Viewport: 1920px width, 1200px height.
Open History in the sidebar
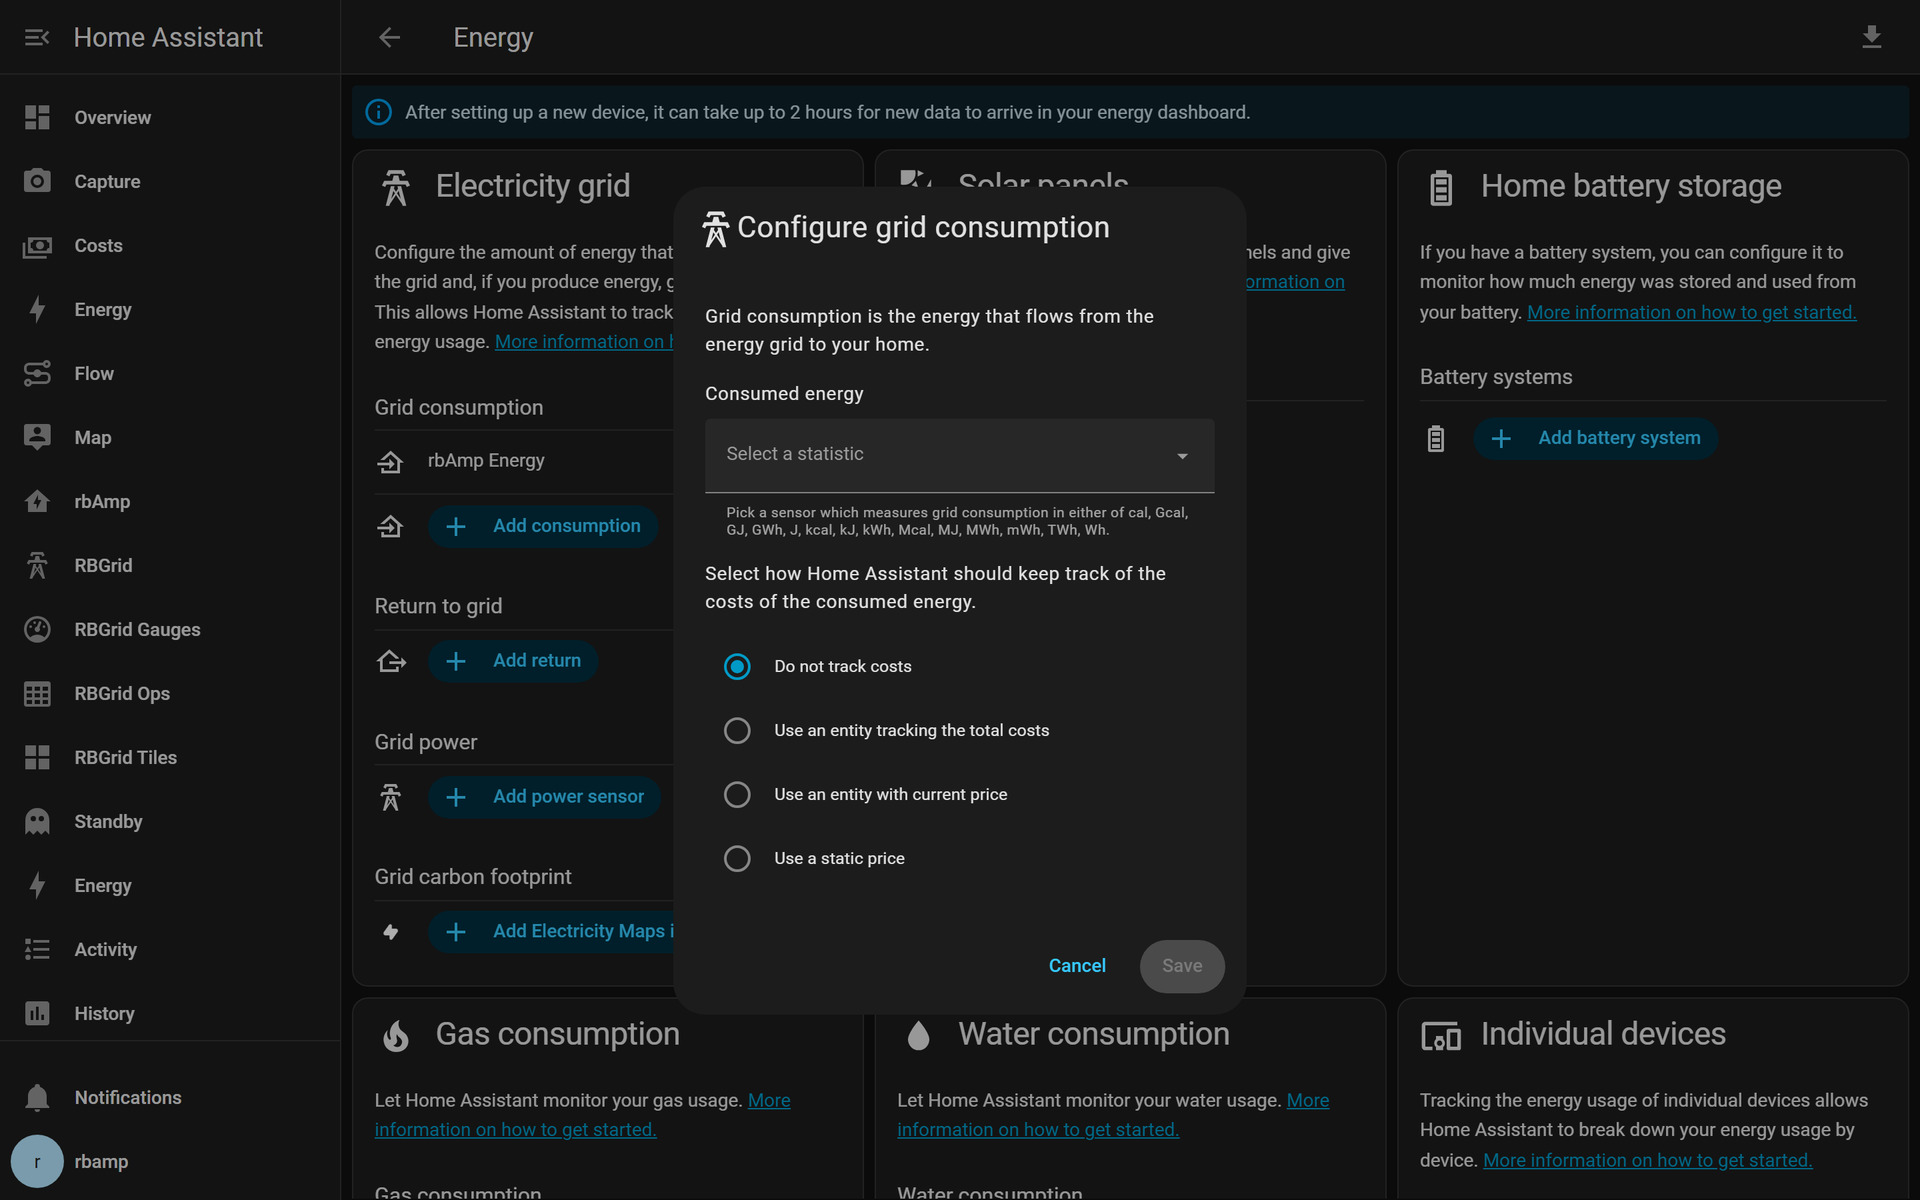click(x=170, y=1013)
